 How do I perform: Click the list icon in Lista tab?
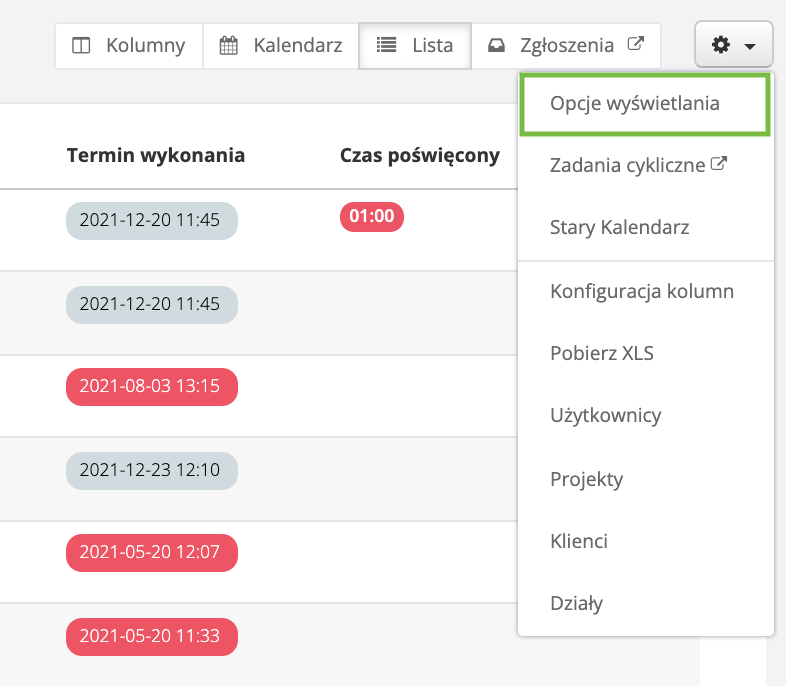pos(387,46)
